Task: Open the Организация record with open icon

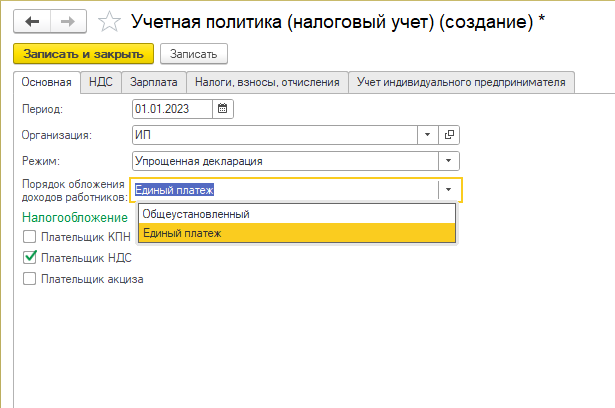Action: pos(449,134)
